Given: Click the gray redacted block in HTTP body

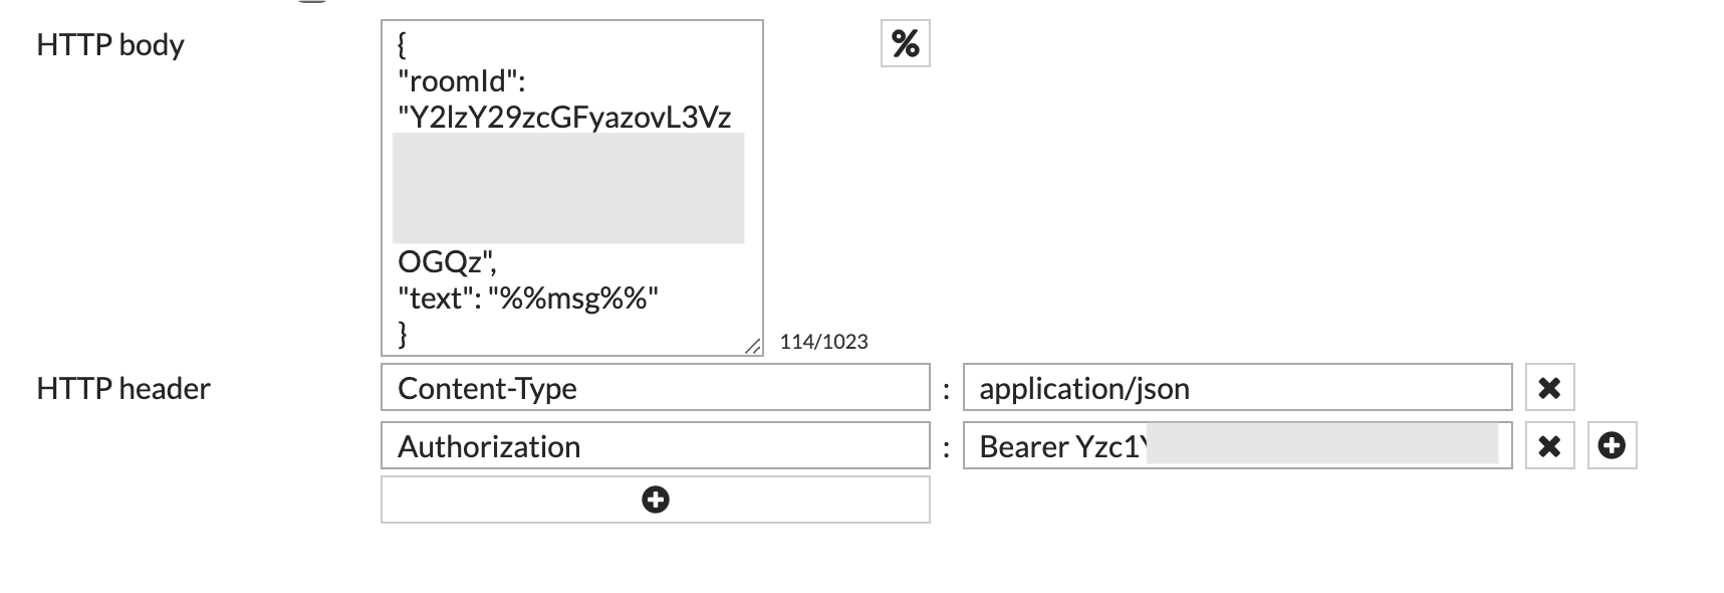Looking at the screenshot, I should coord(568,188).
